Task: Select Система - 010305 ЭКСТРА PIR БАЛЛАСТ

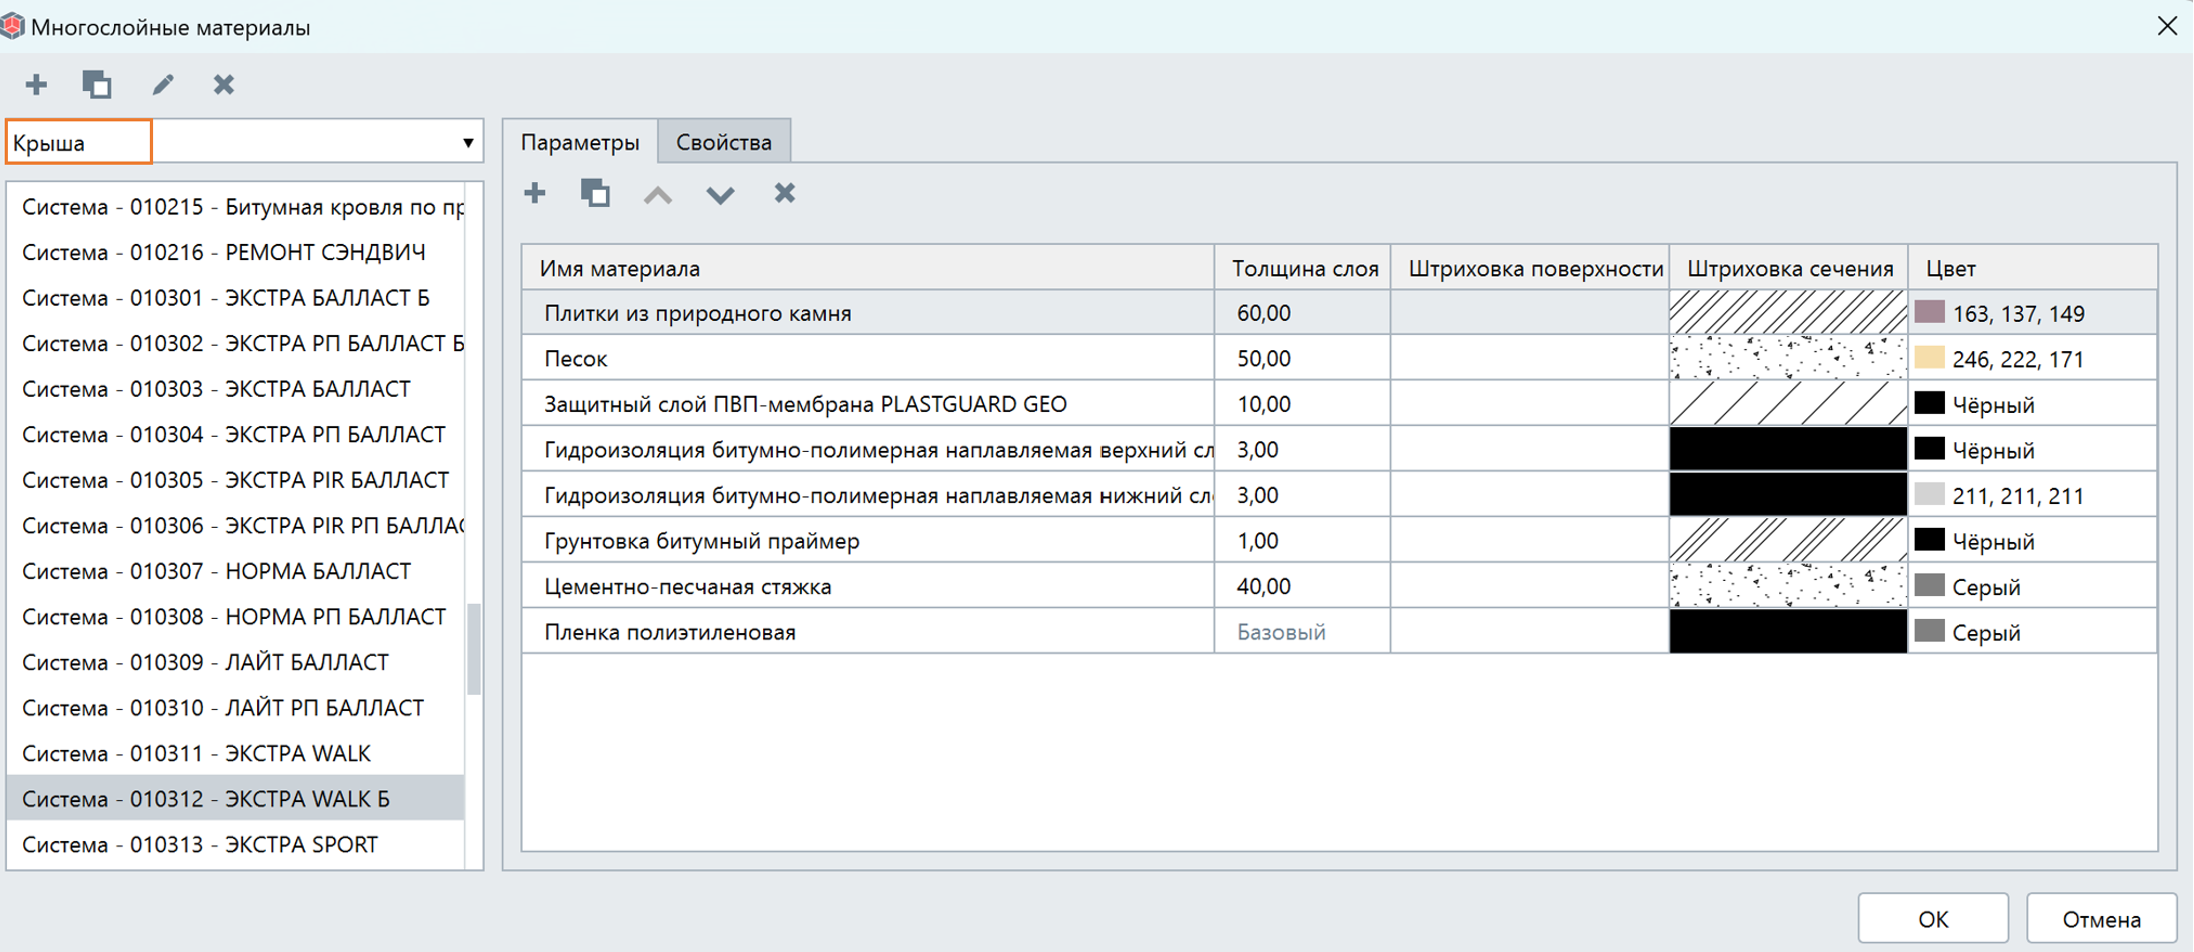Action: (236, 480)
